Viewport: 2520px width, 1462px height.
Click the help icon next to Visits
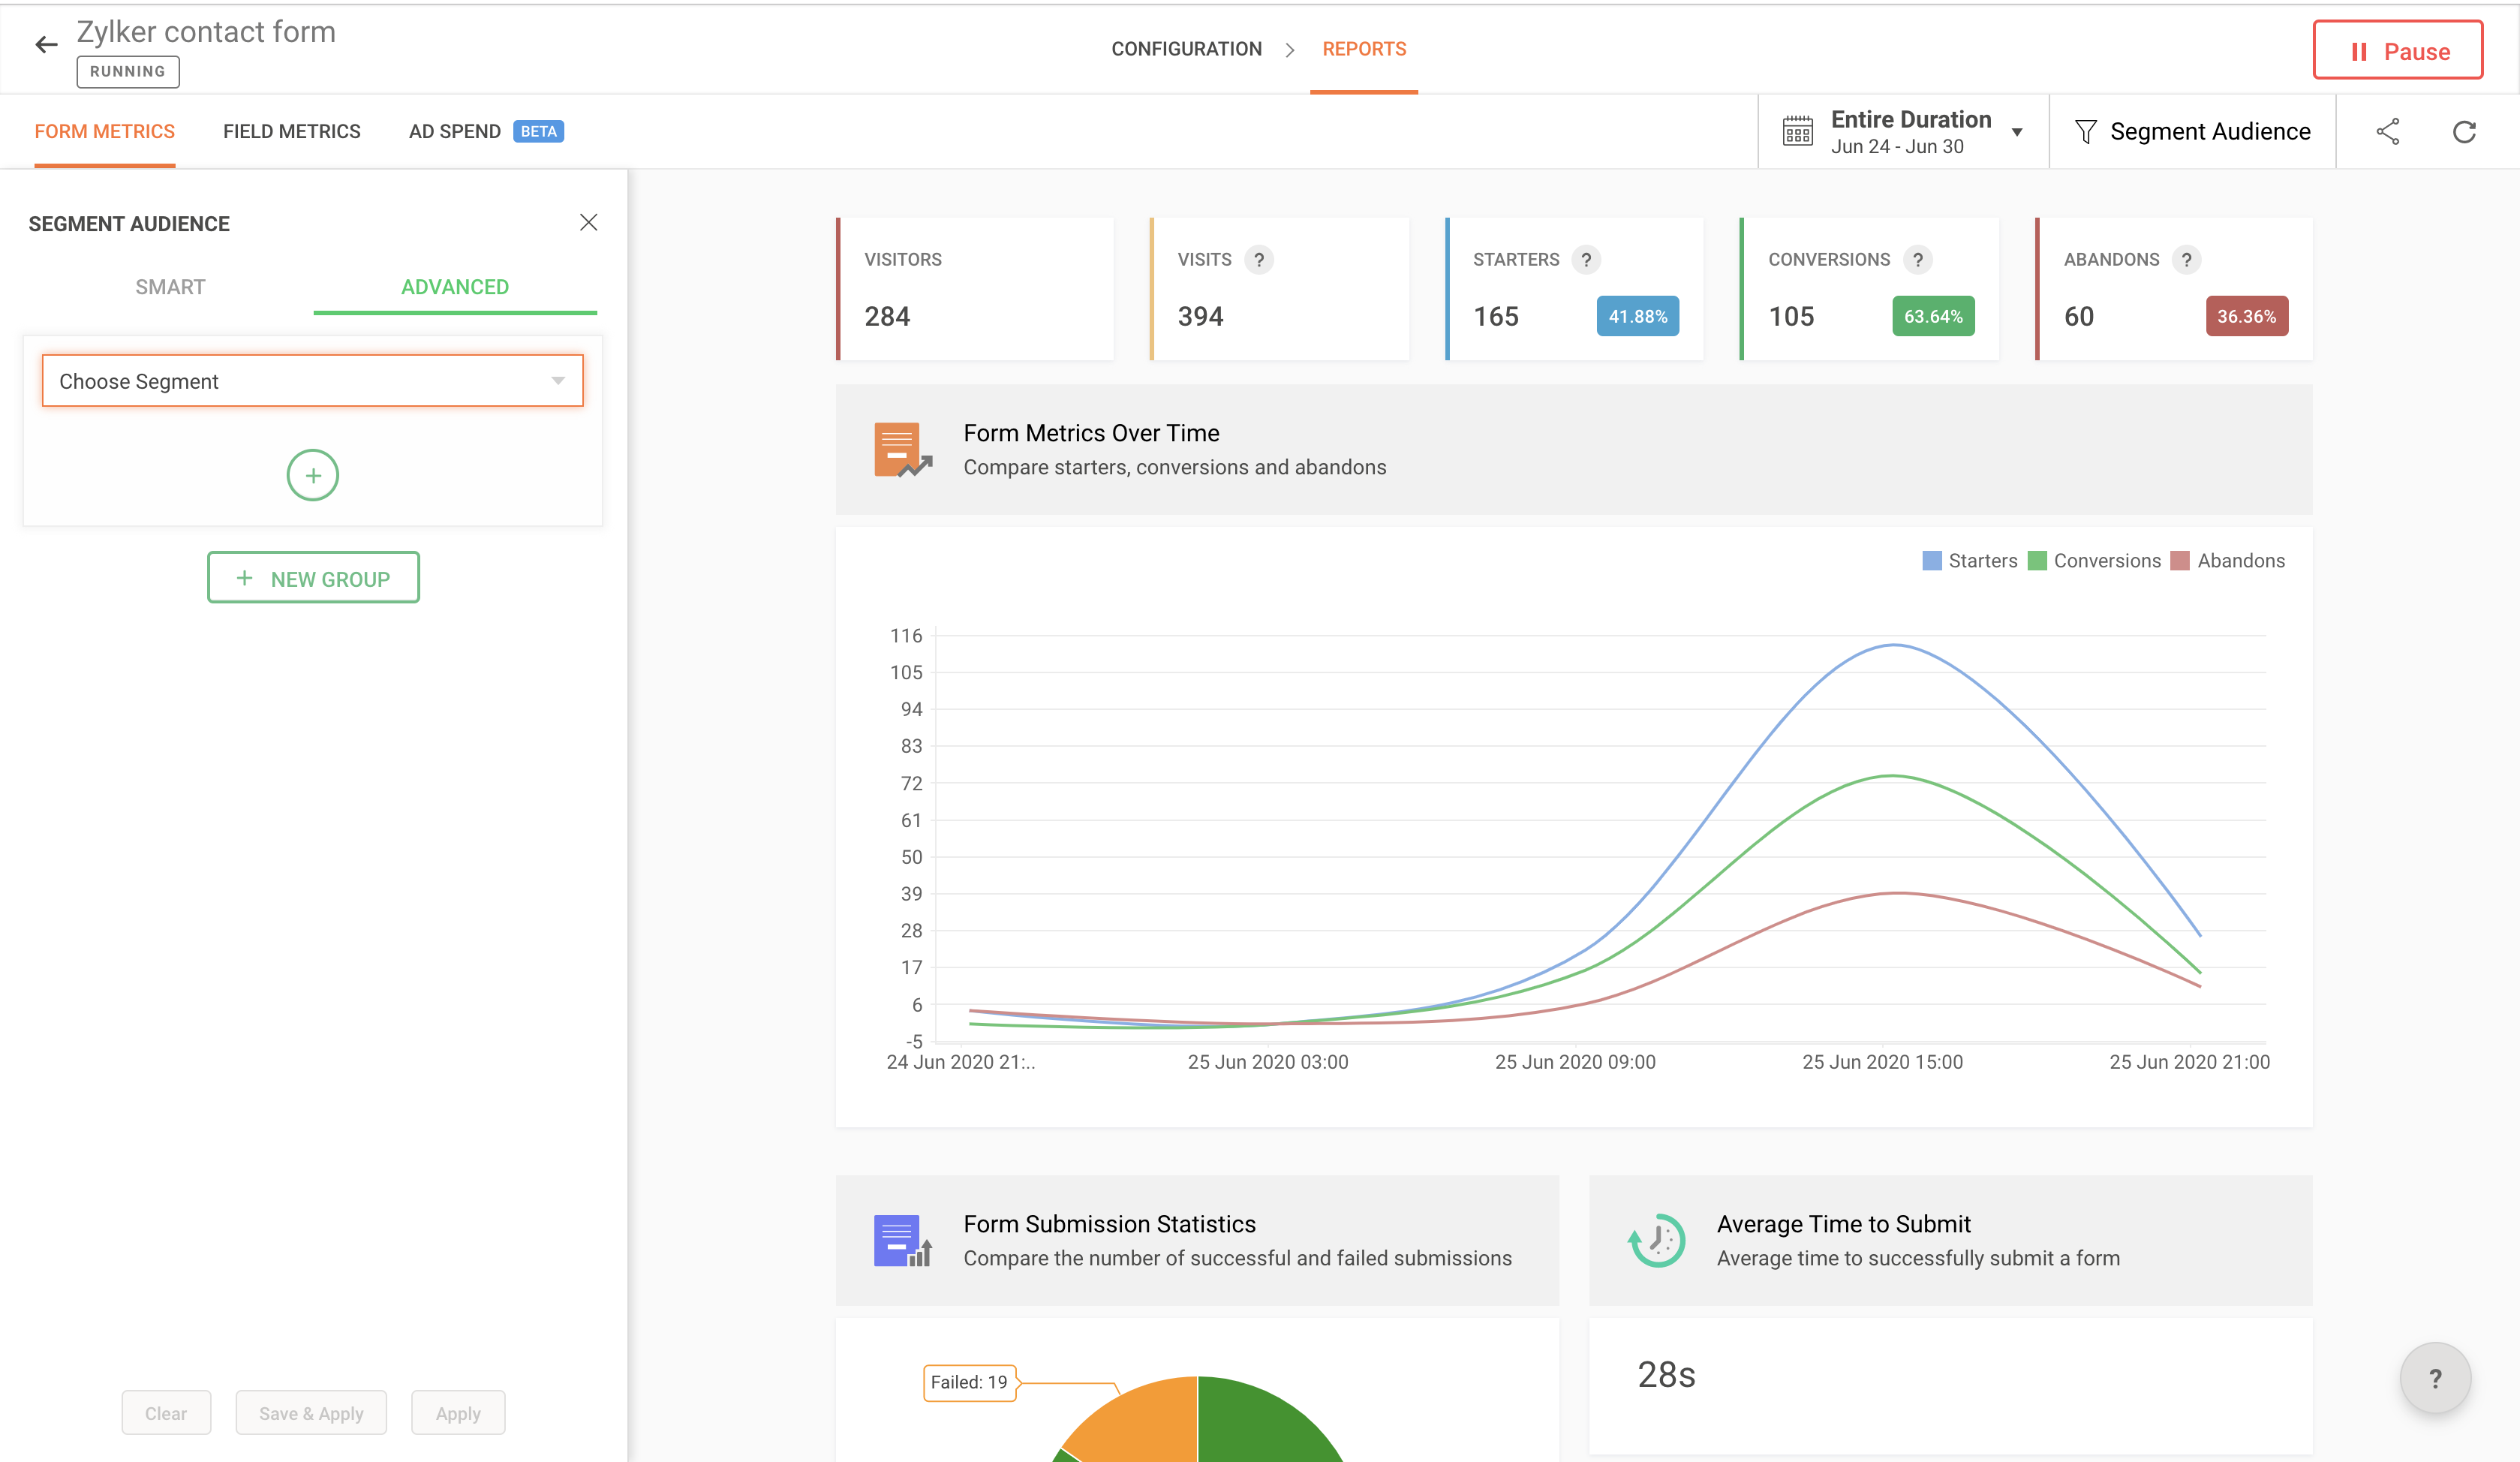(x=1259, y=260)
